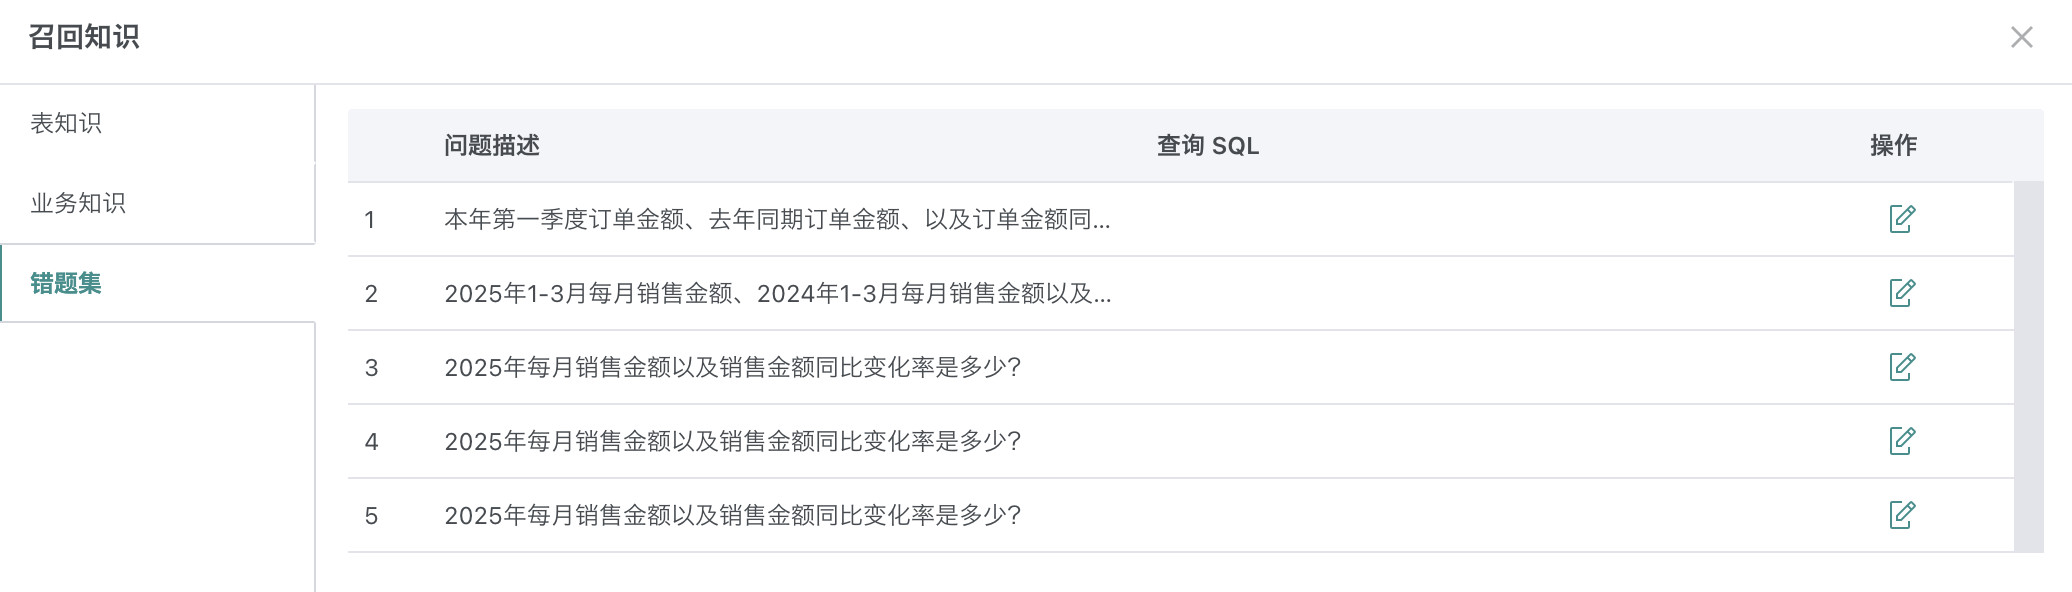Click the 查询 SQL column header

point(1207,146)
